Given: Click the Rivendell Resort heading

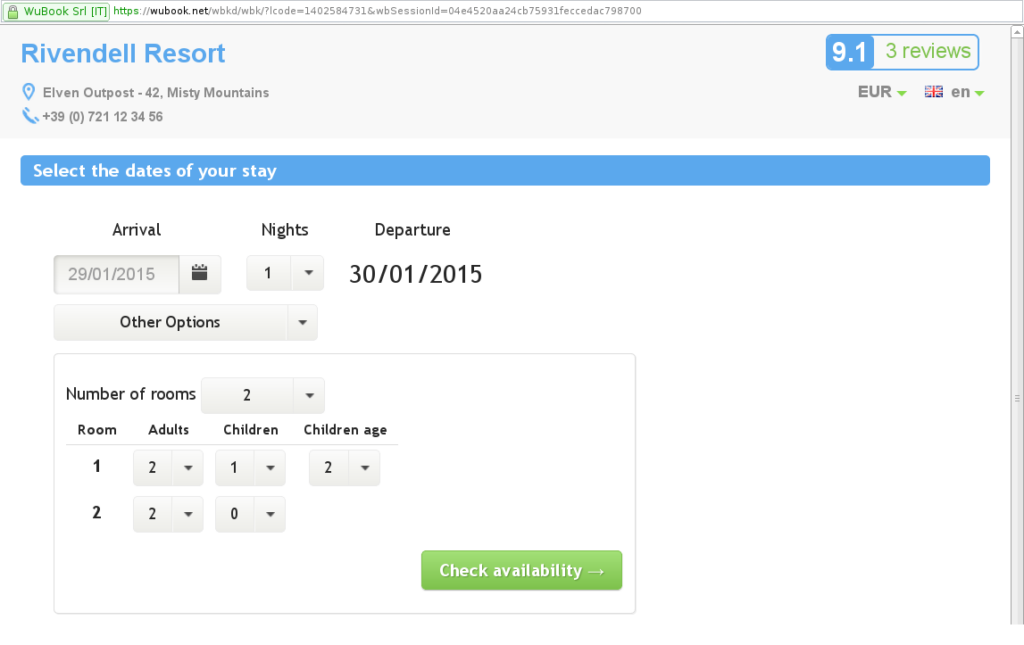Looking at the screenshot, I should 123,53.
